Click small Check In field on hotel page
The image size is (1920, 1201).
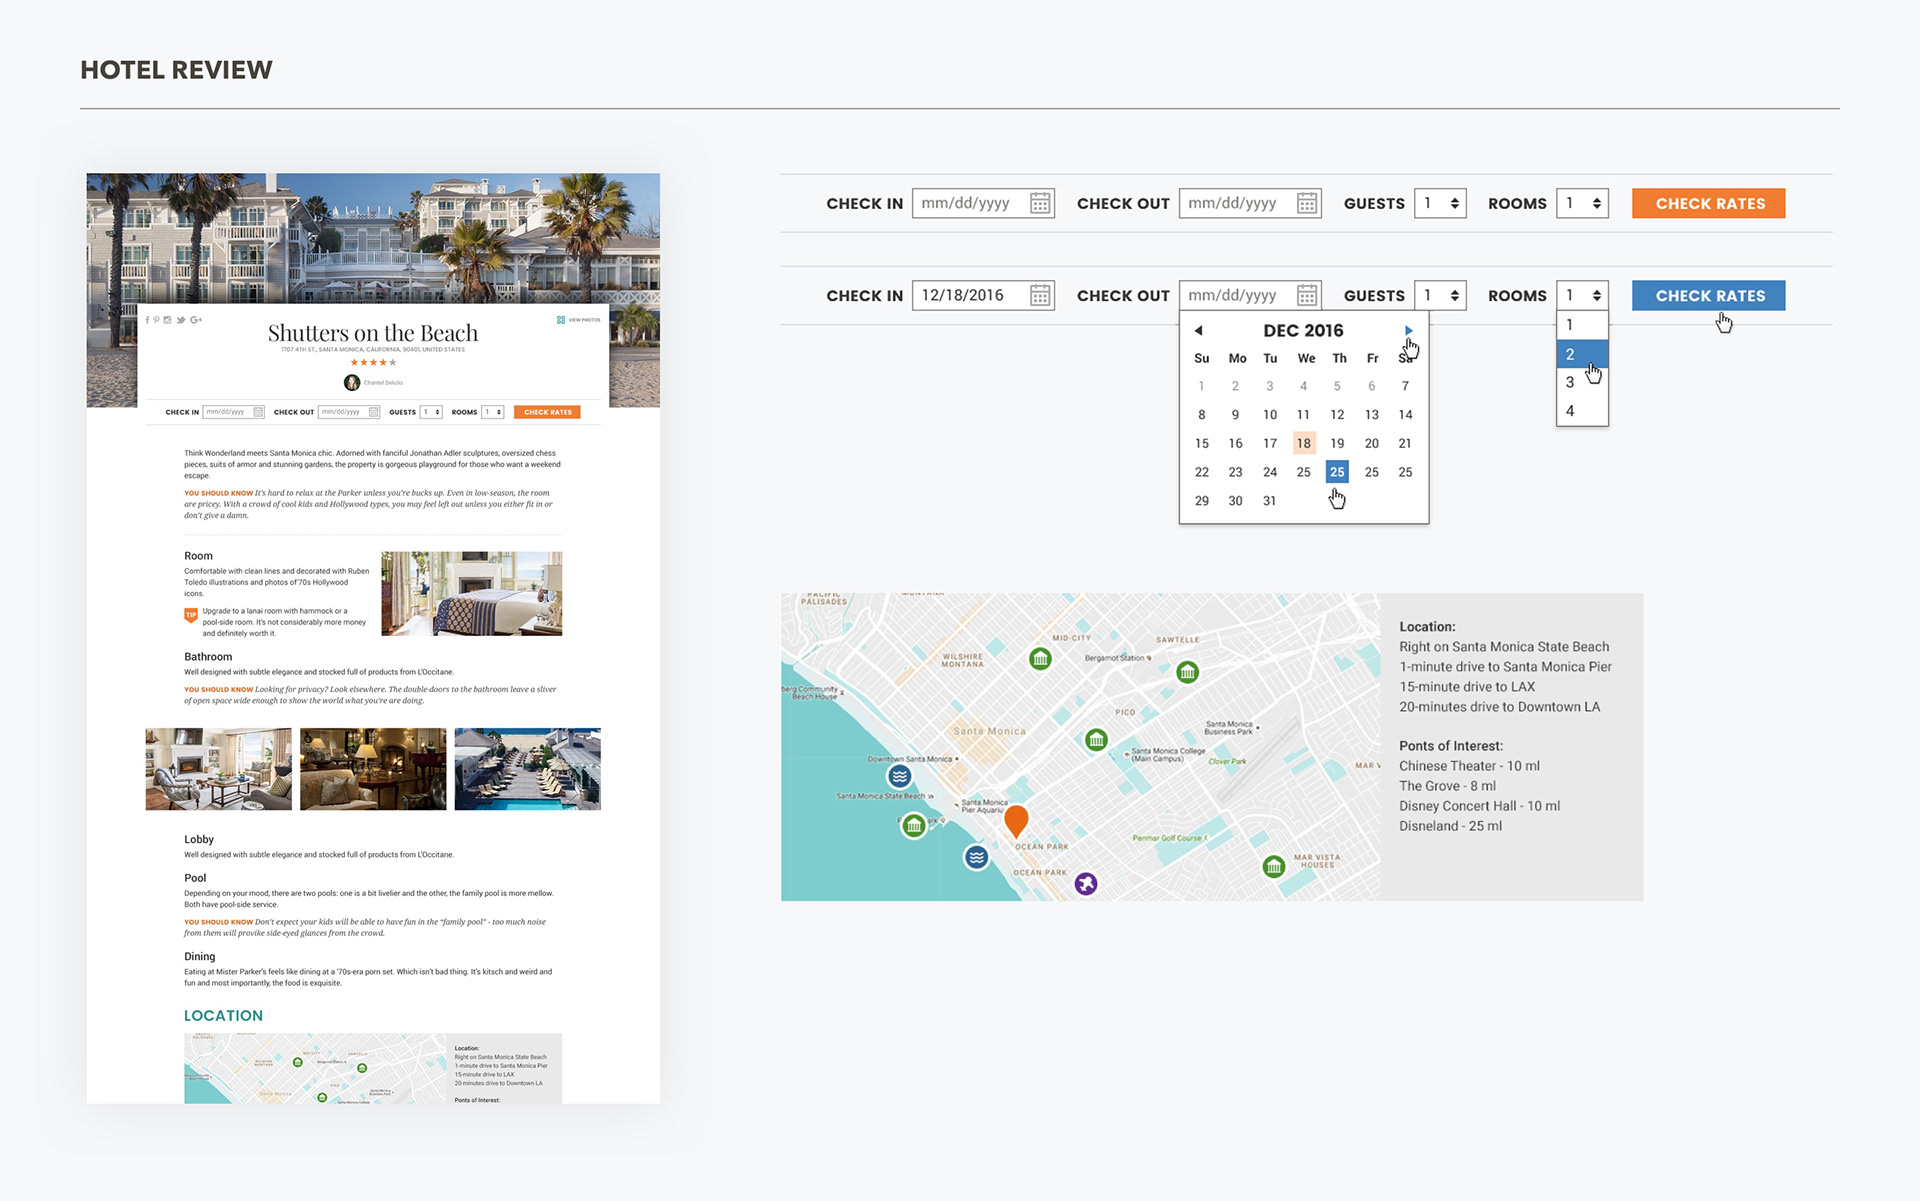coord(233,412)
